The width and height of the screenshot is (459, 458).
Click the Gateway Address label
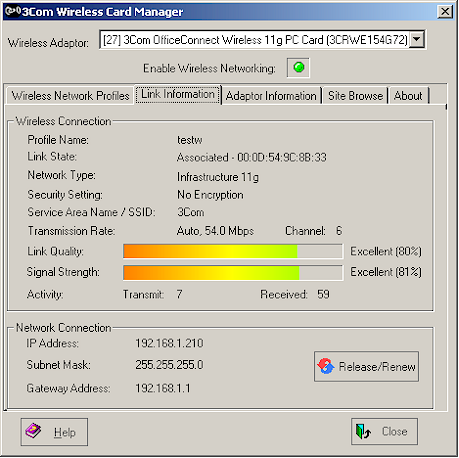[68, 388]
